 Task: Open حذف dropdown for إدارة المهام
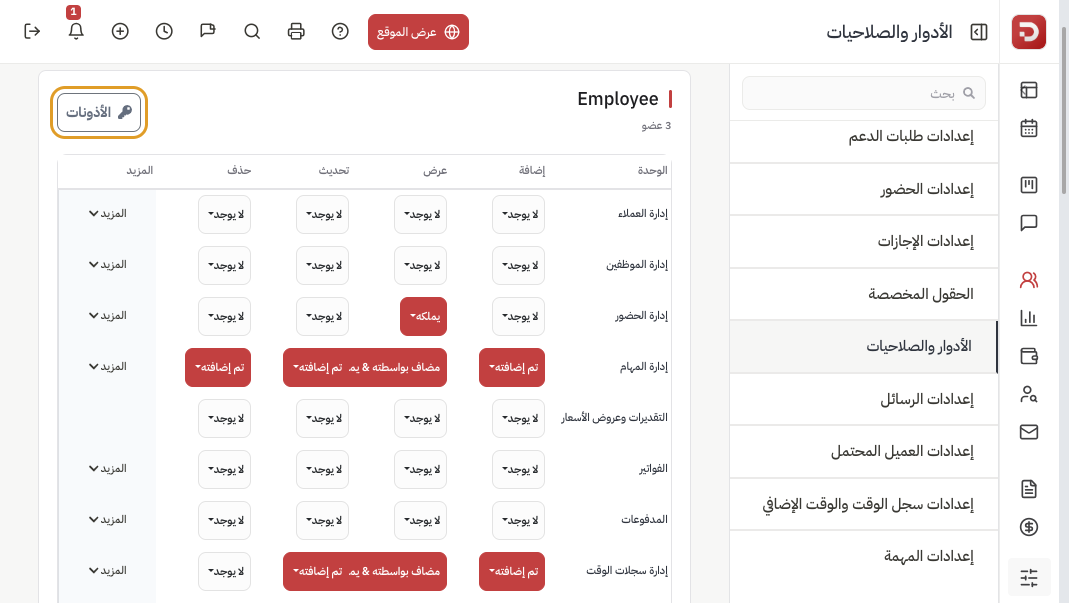(x=218, y=368)
